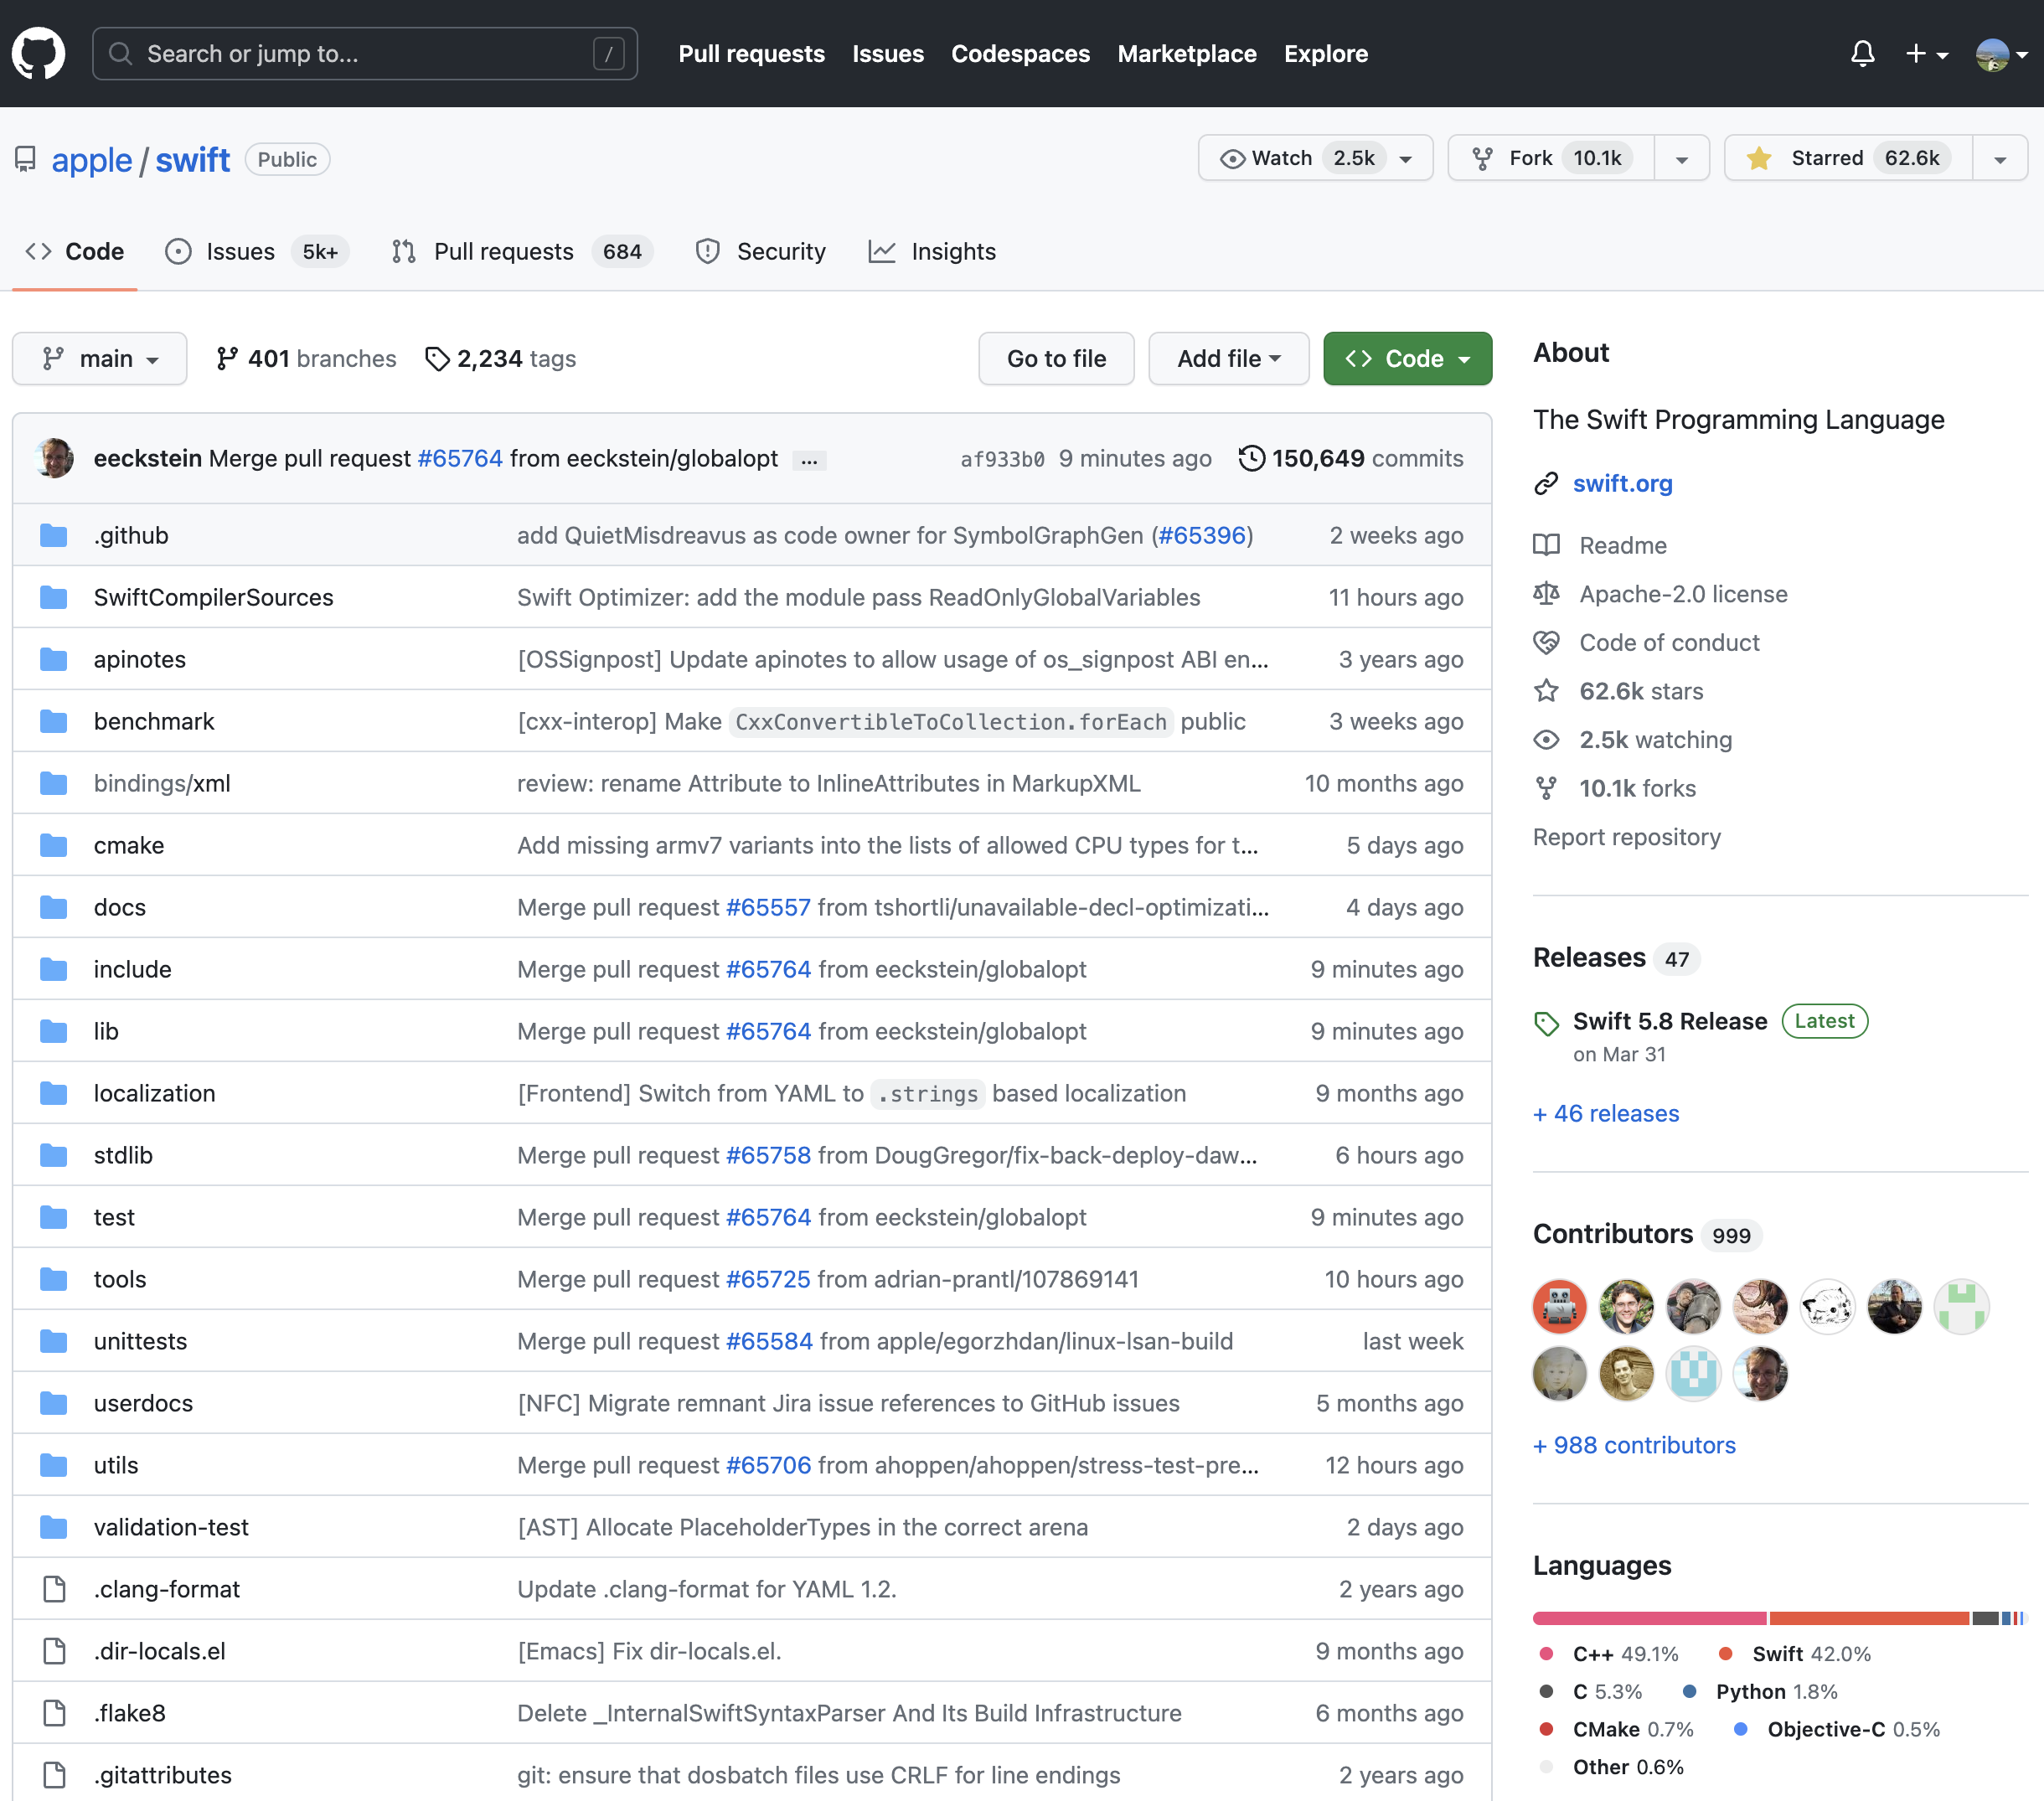Star the repository using the star icon
2044x1801 pixels.
point(1760,157)
